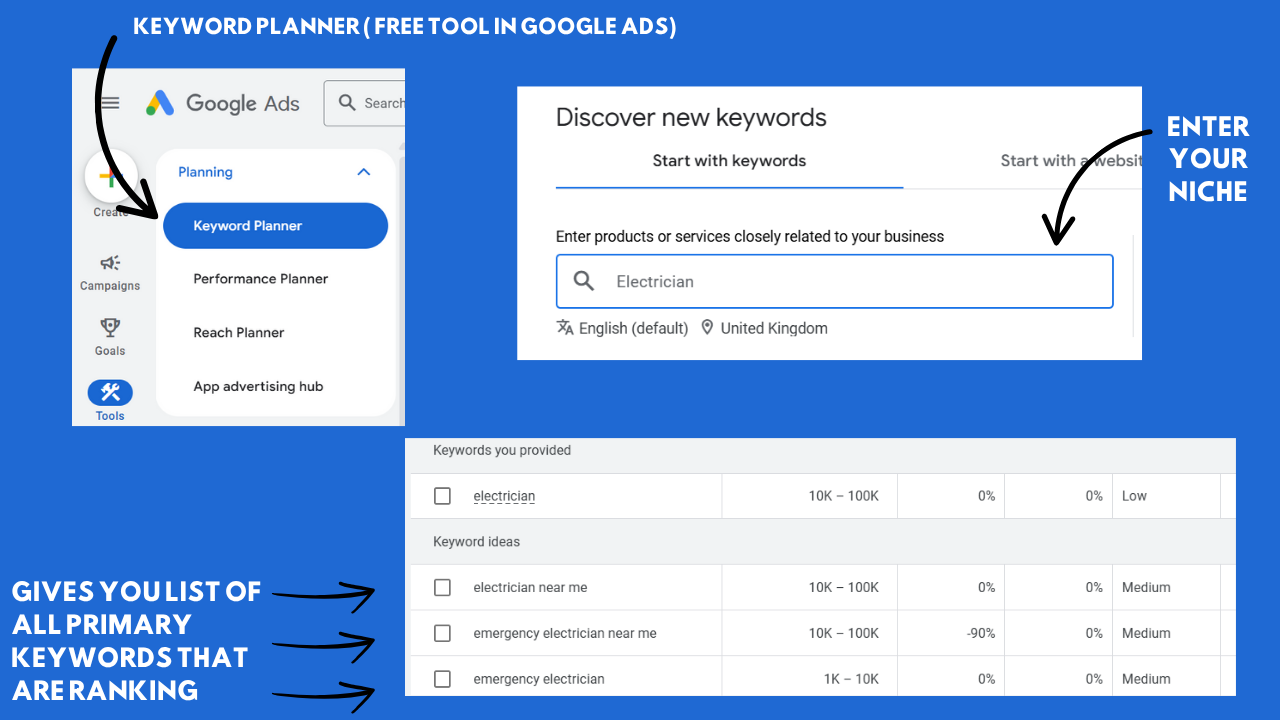
Task: Click 'Keywords you provided' header
Action: 502,450
